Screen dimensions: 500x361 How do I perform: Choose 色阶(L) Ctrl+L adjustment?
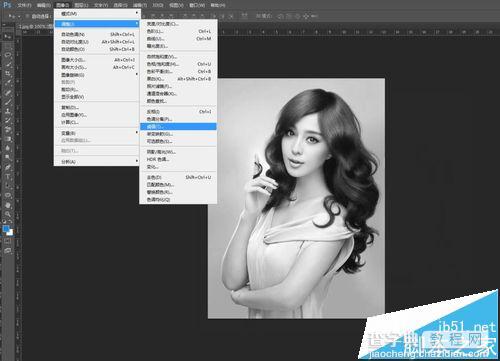tap(178, 31)
